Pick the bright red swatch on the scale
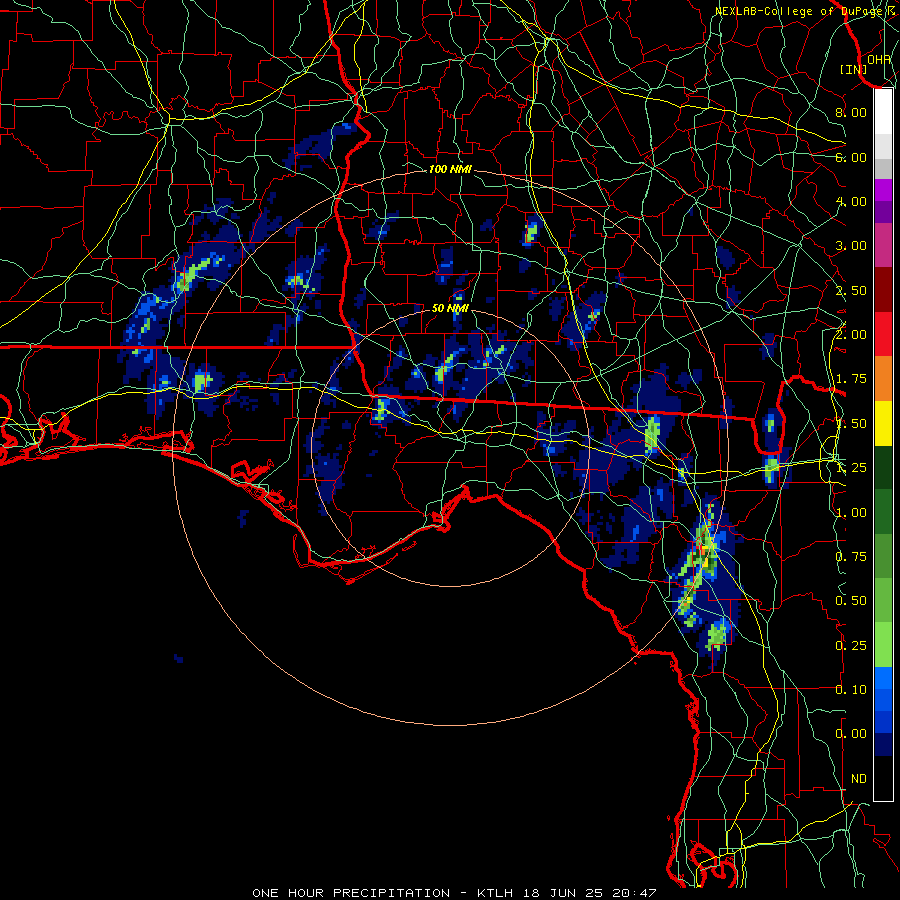 pyautogui.click(x=883, y=334)
